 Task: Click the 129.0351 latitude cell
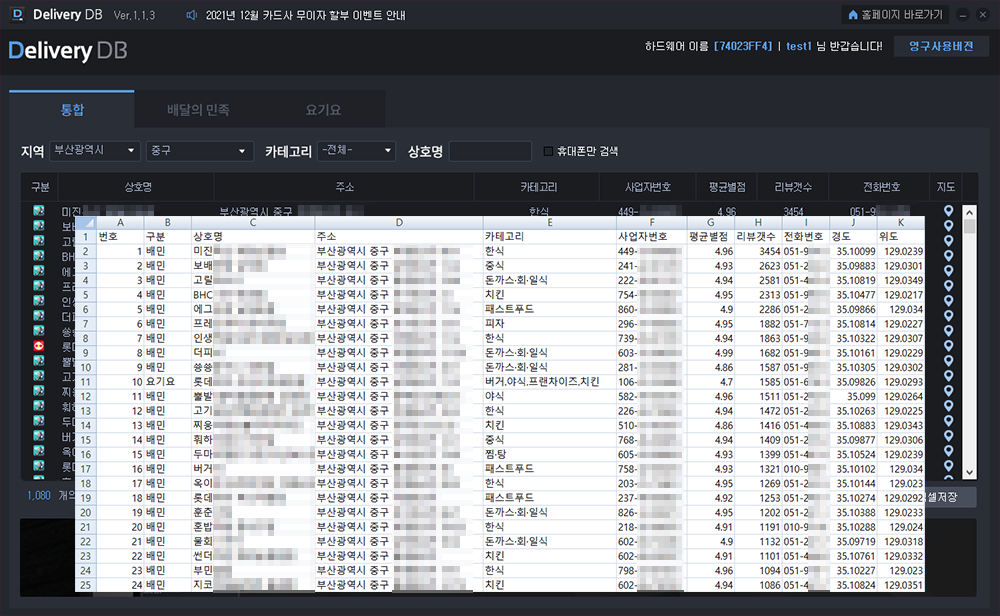click(x=903, y=585)
